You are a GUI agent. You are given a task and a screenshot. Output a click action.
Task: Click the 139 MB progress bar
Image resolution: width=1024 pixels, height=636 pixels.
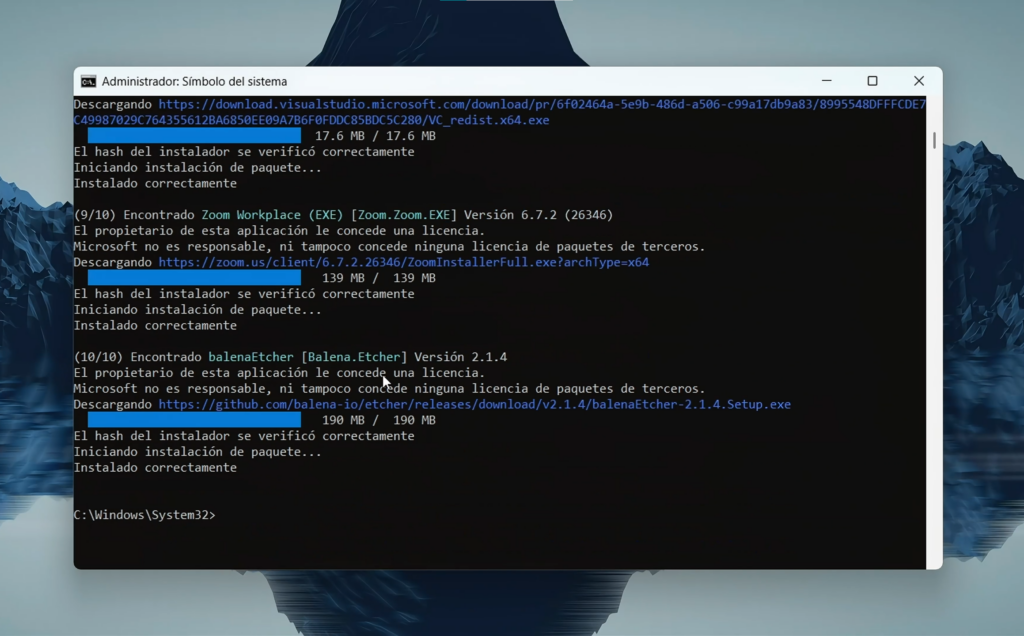point(195,277)
